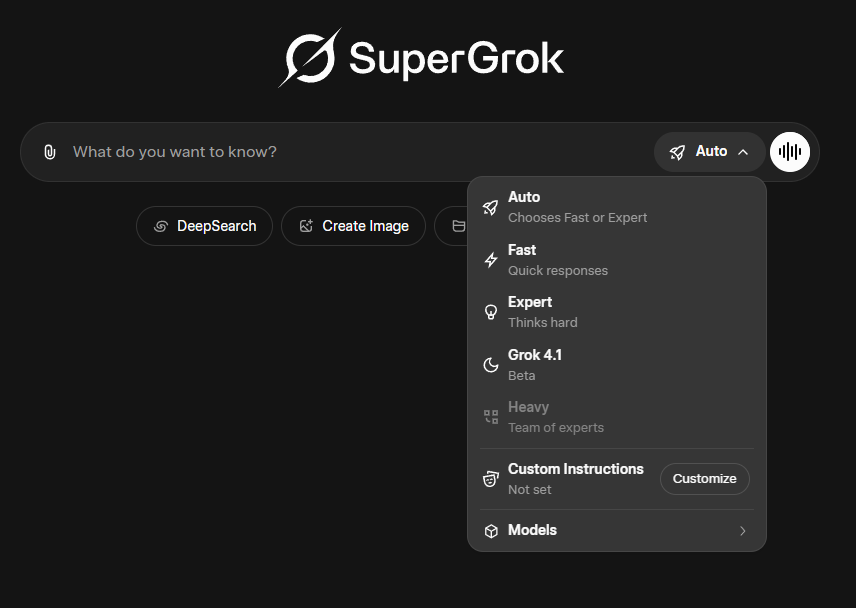The image size is (856, 608).
Task: Select Auto mode in the menu
Action: coord(617,207)
